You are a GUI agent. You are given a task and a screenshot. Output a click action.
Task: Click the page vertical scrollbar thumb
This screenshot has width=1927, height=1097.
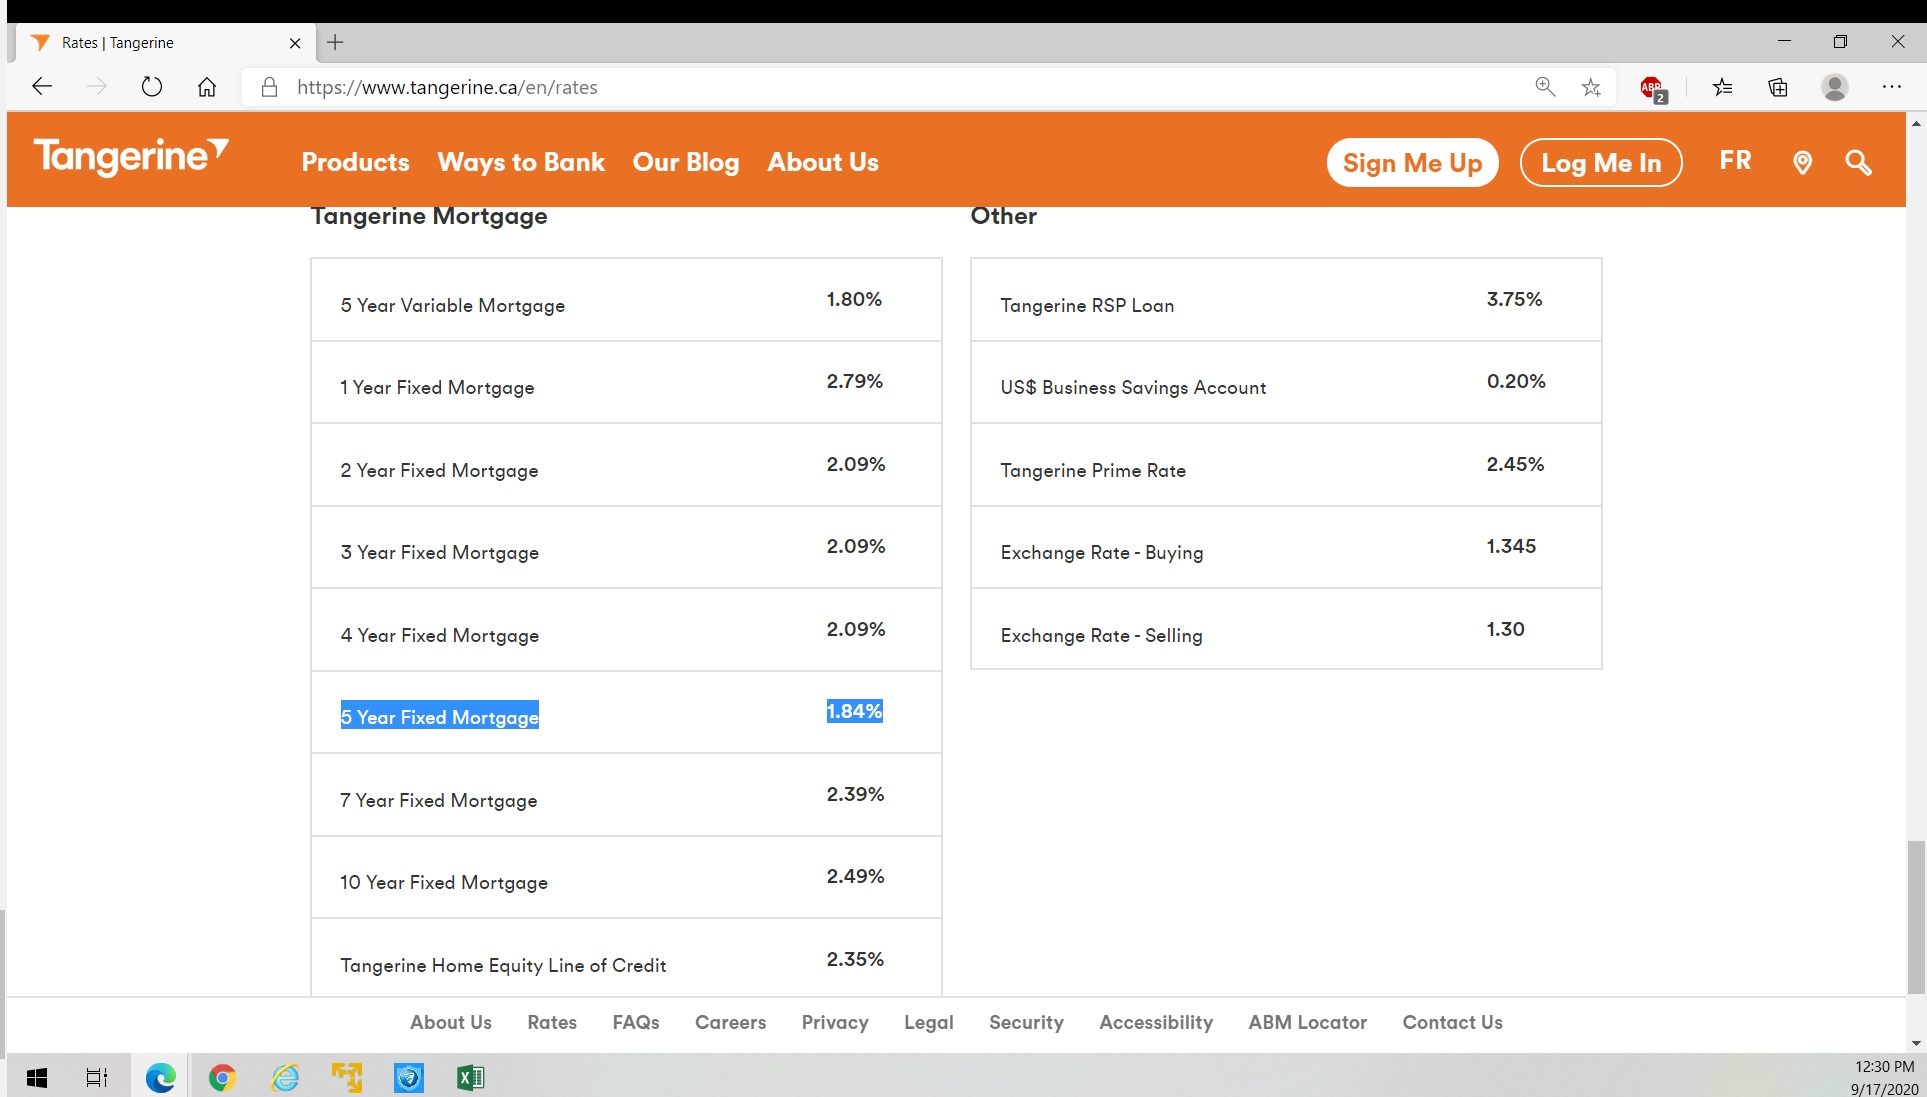click(1915, 915)
